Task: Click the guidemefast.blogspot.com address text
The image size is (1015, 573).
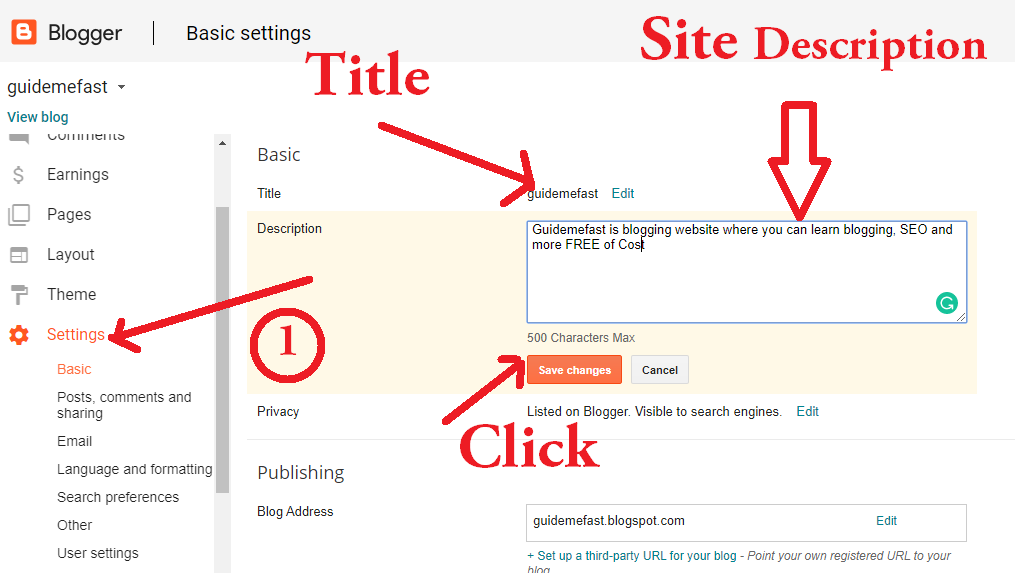Action: [608, 521]
